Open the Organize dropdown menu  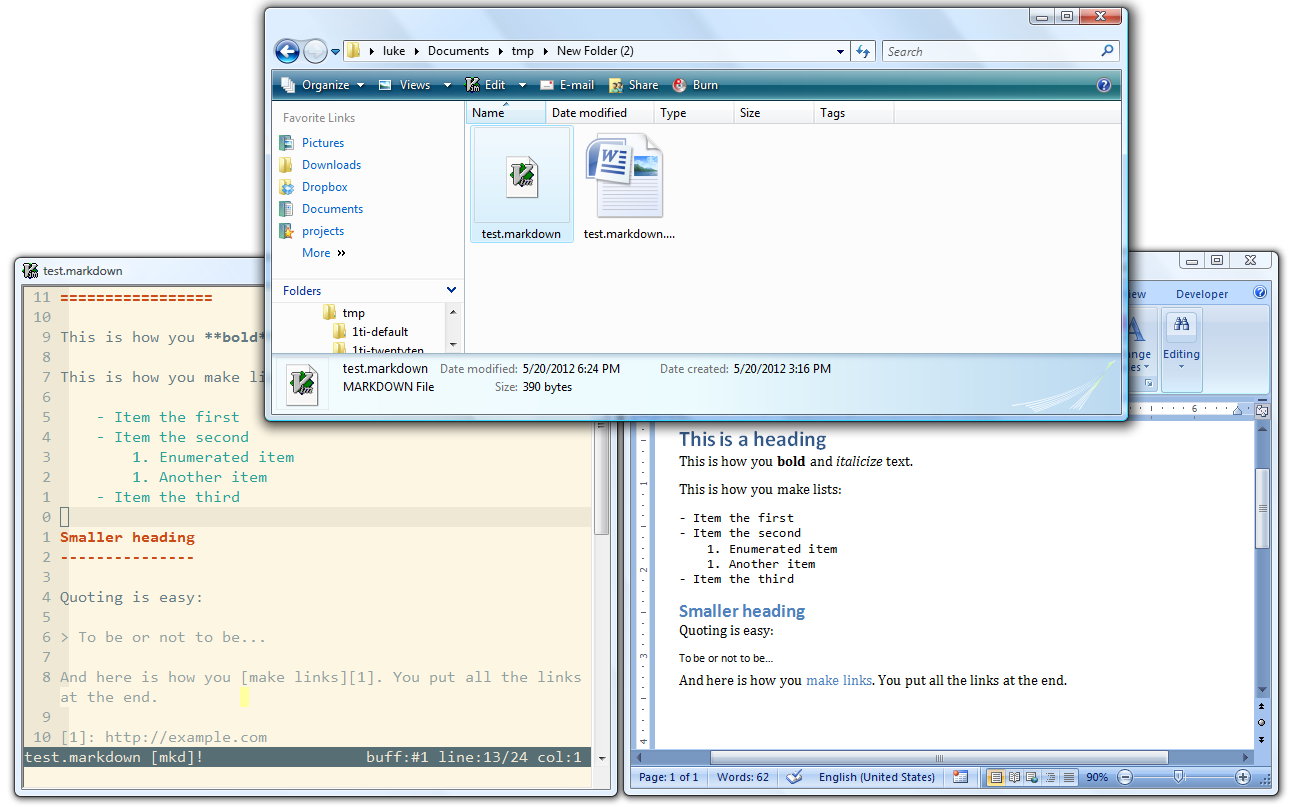pos(324,85)
